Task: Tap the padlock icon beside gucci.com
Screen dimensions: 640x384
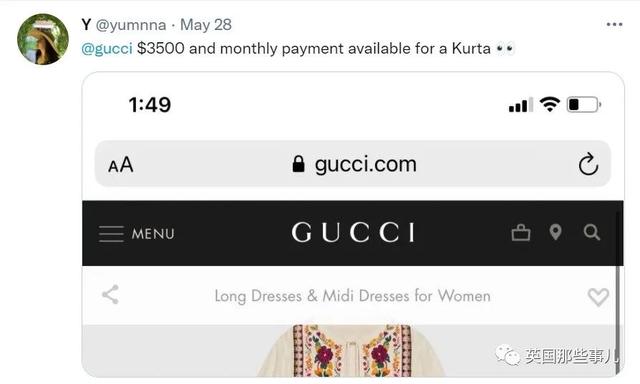Action: (x=298, y=164)
